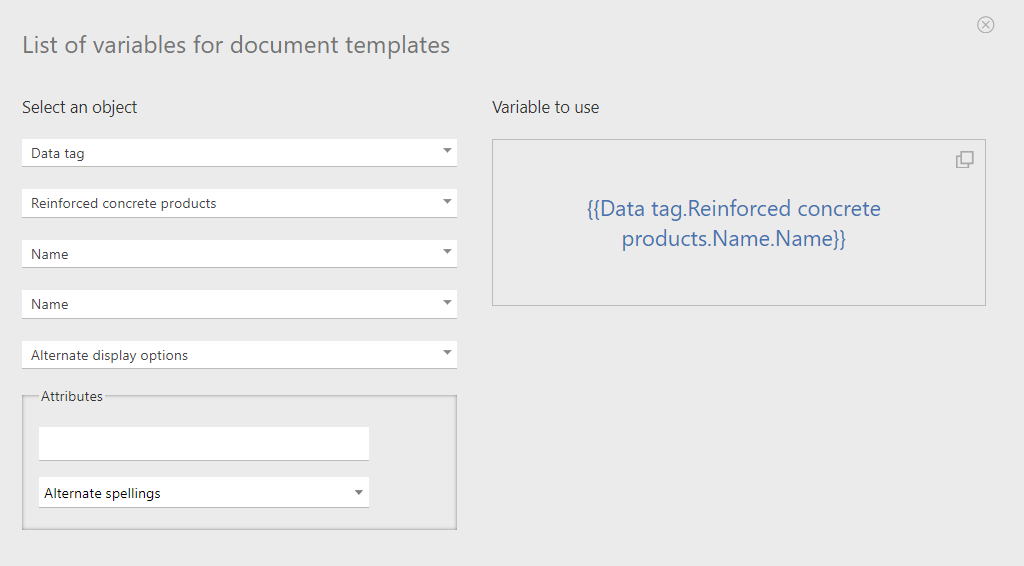Viewport: 1024px width, 566px height.
Task: Select the generated variable text
Action: [x=733, y=223]
